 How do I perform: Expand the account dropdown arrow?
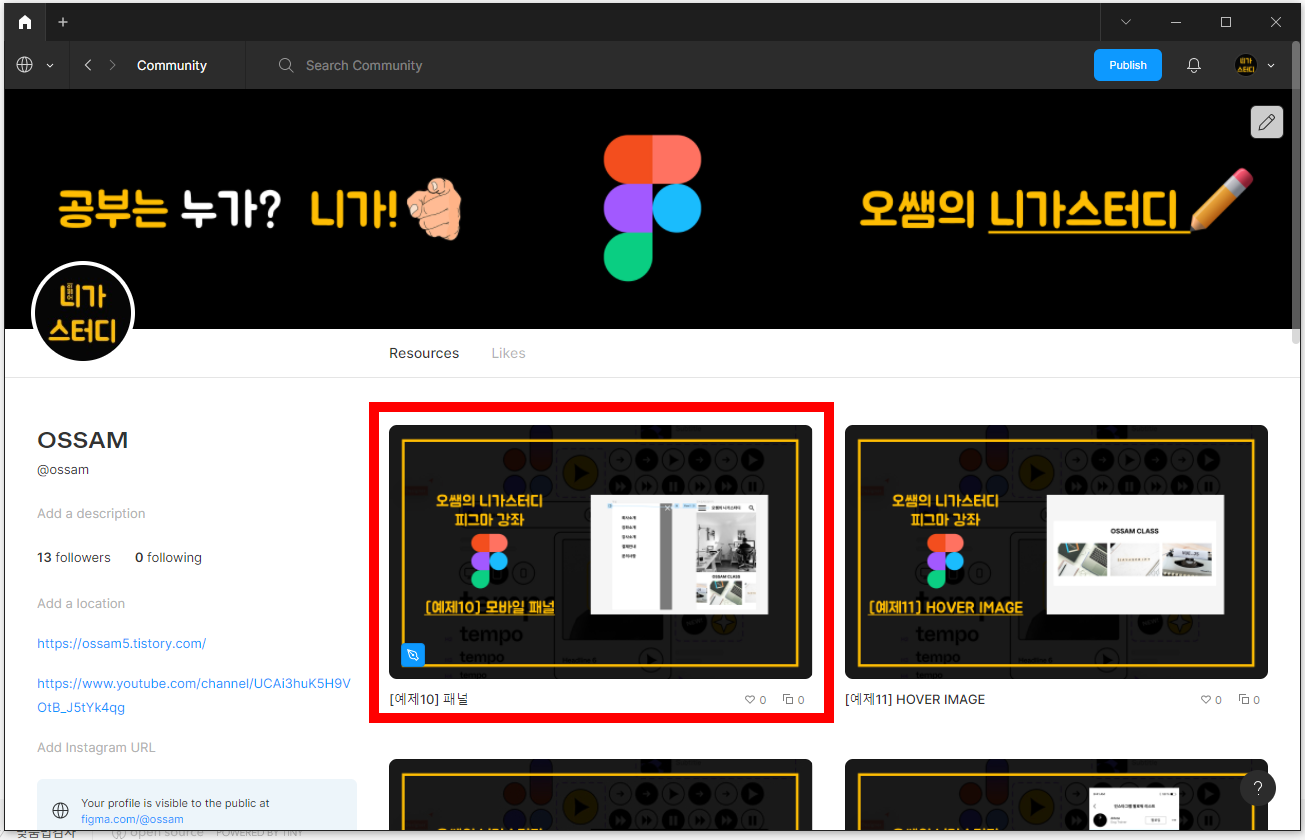coord(1271,66)
